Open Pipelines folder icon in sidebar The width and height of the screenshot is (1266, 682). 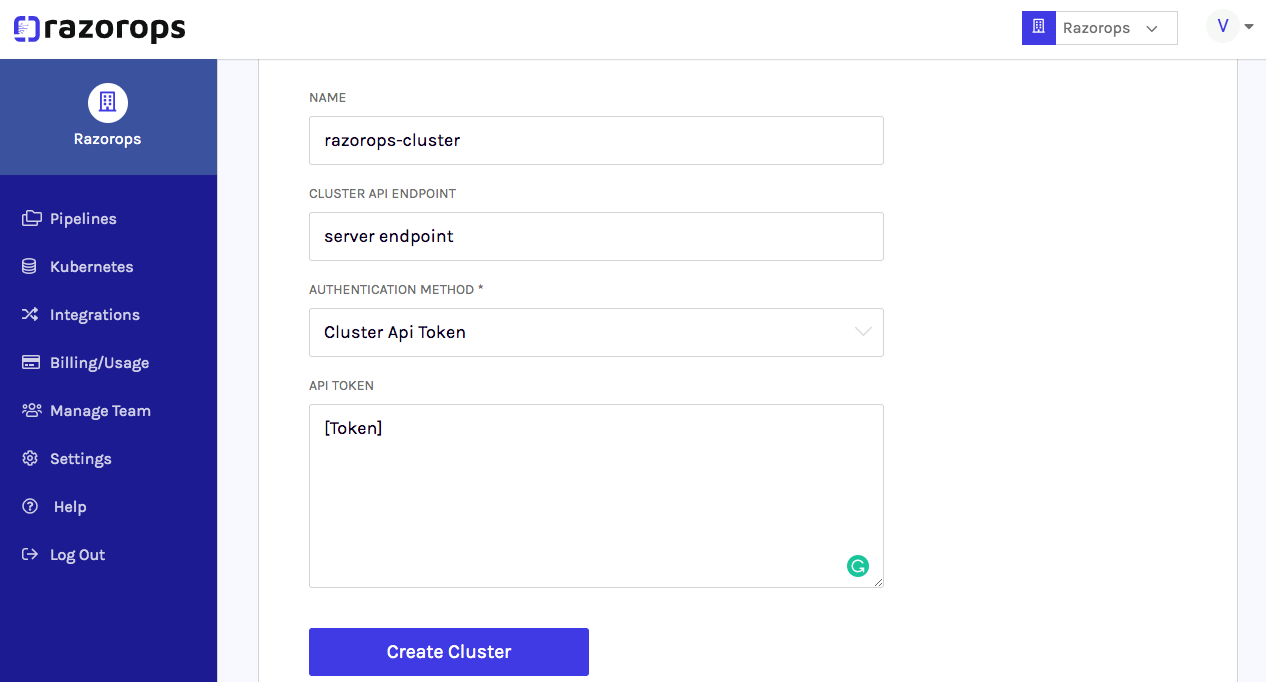pos(32,218)
